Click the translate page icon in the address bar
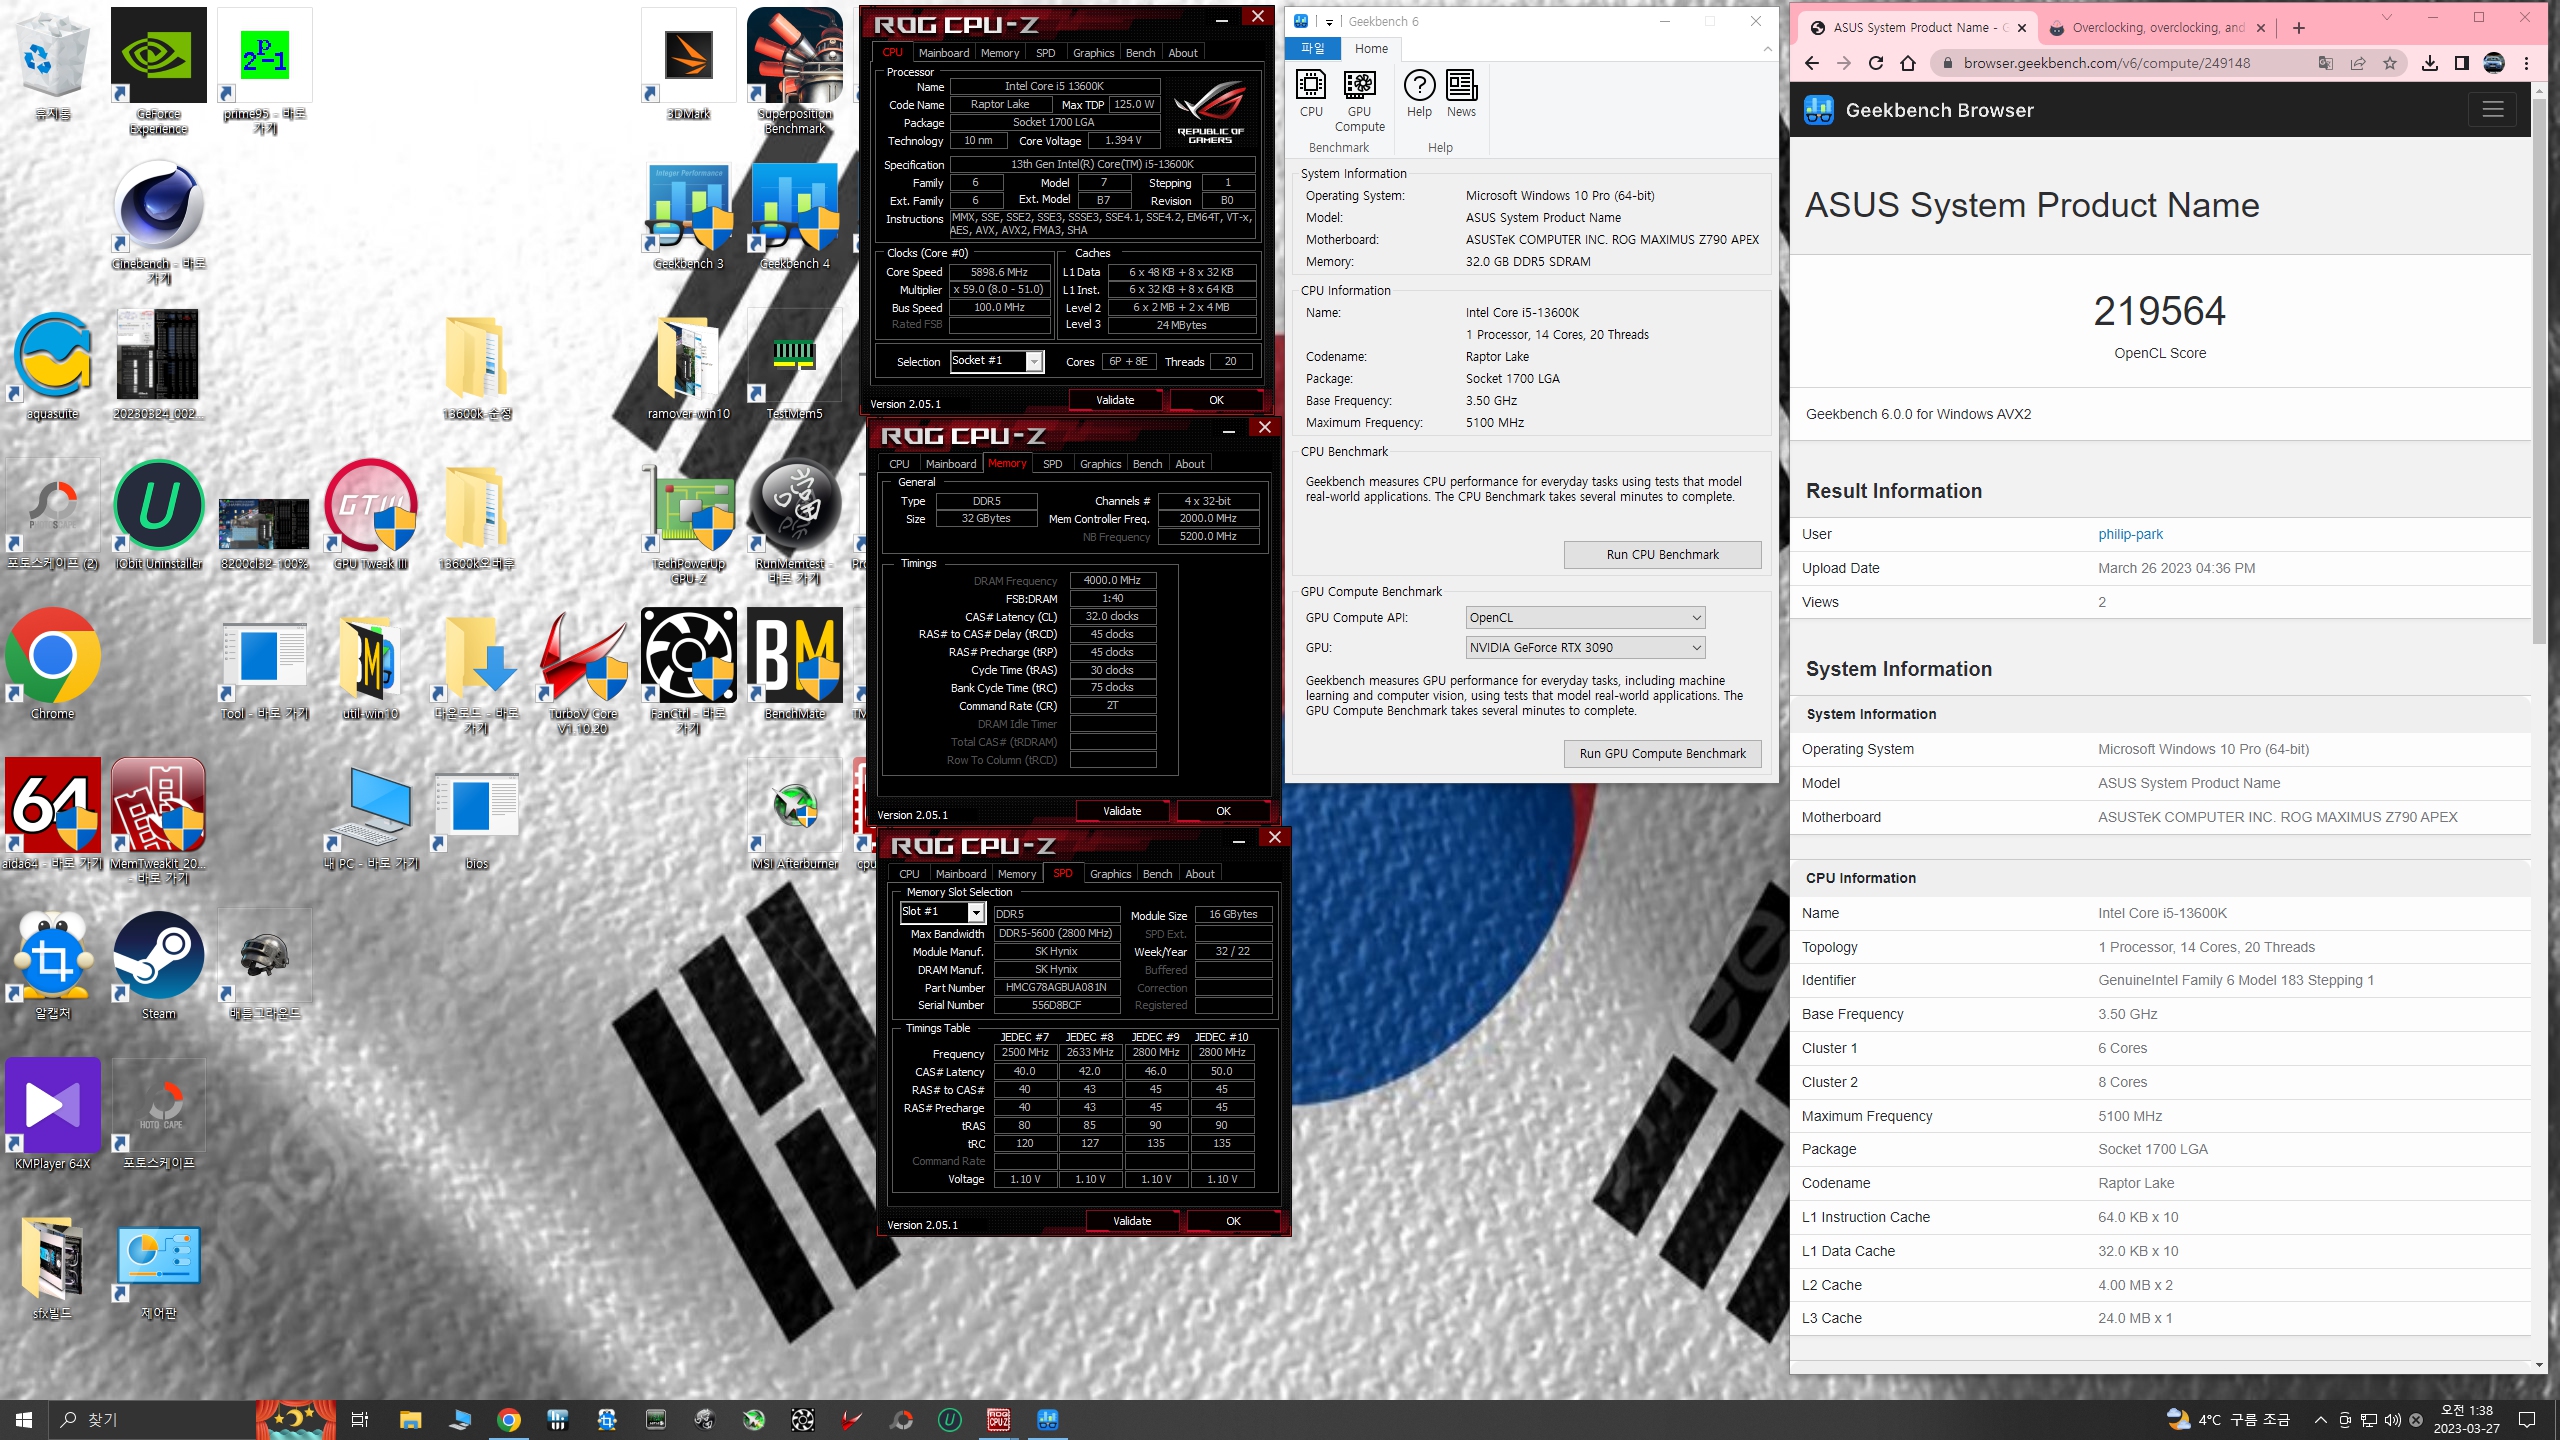The height and width of the screenshot is (1440, 2560). 2326,63
